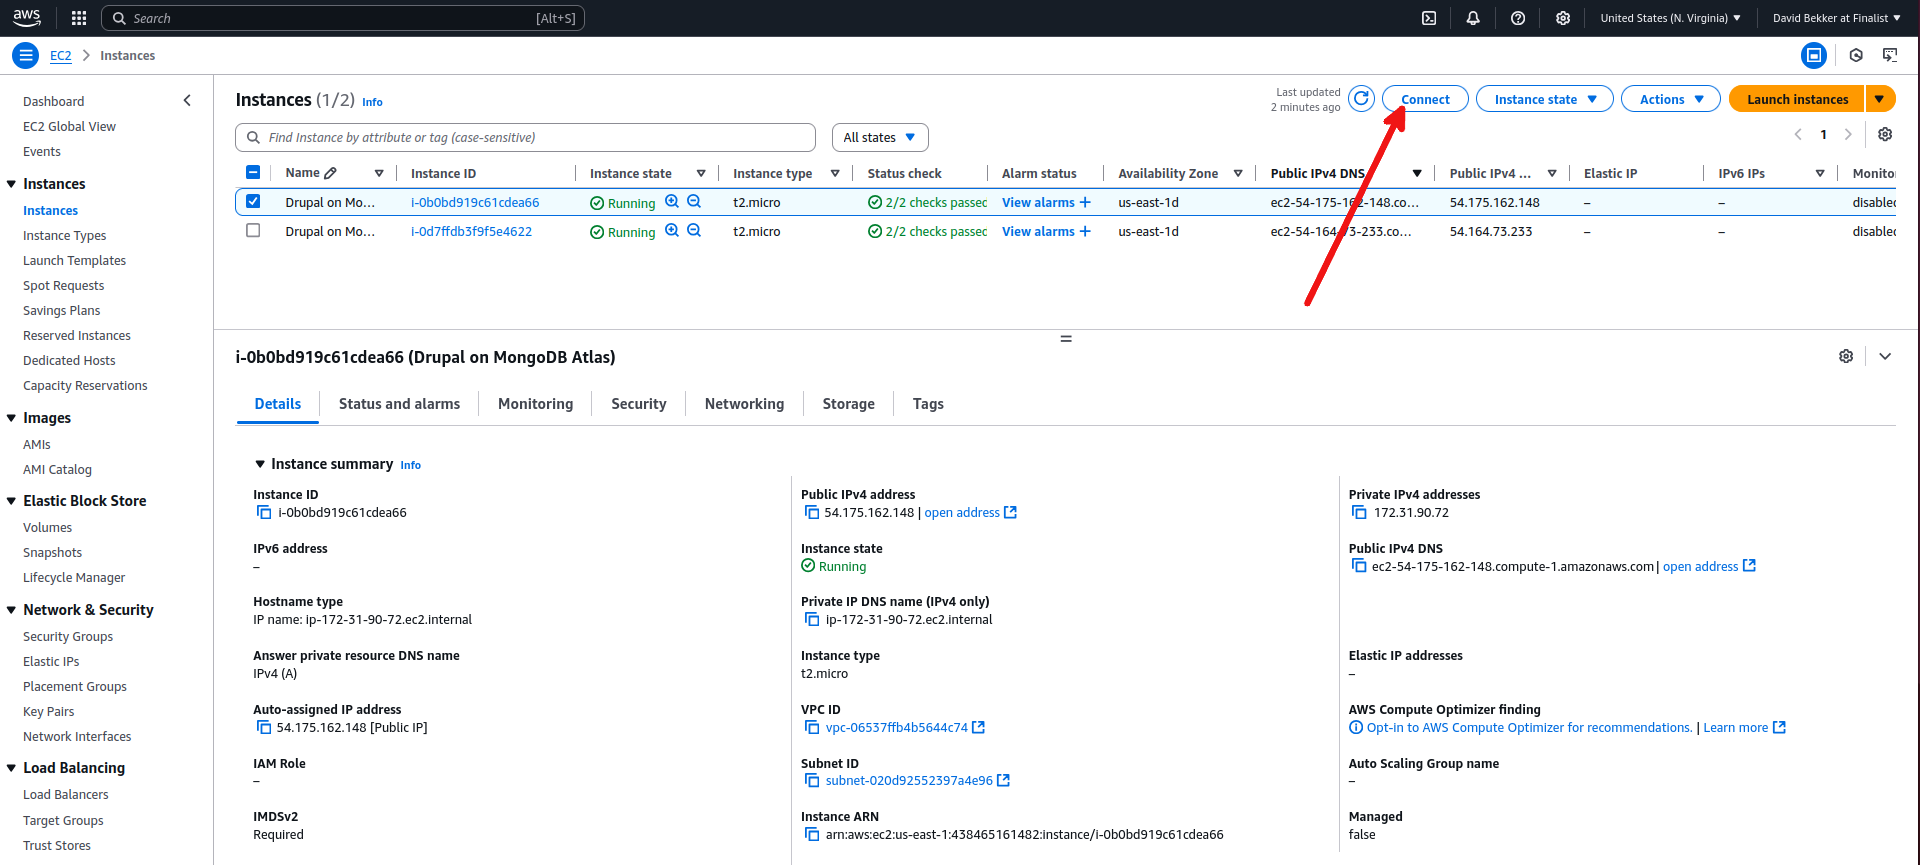Screen dimensions: 1920x865
Task: Toggle the select-all instances checkbox
Action: pos(253,172)
